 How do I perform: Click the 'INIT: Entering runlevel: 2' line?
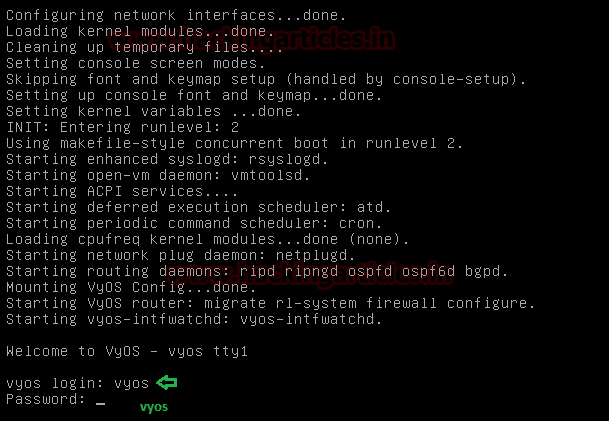pos(122,127)
